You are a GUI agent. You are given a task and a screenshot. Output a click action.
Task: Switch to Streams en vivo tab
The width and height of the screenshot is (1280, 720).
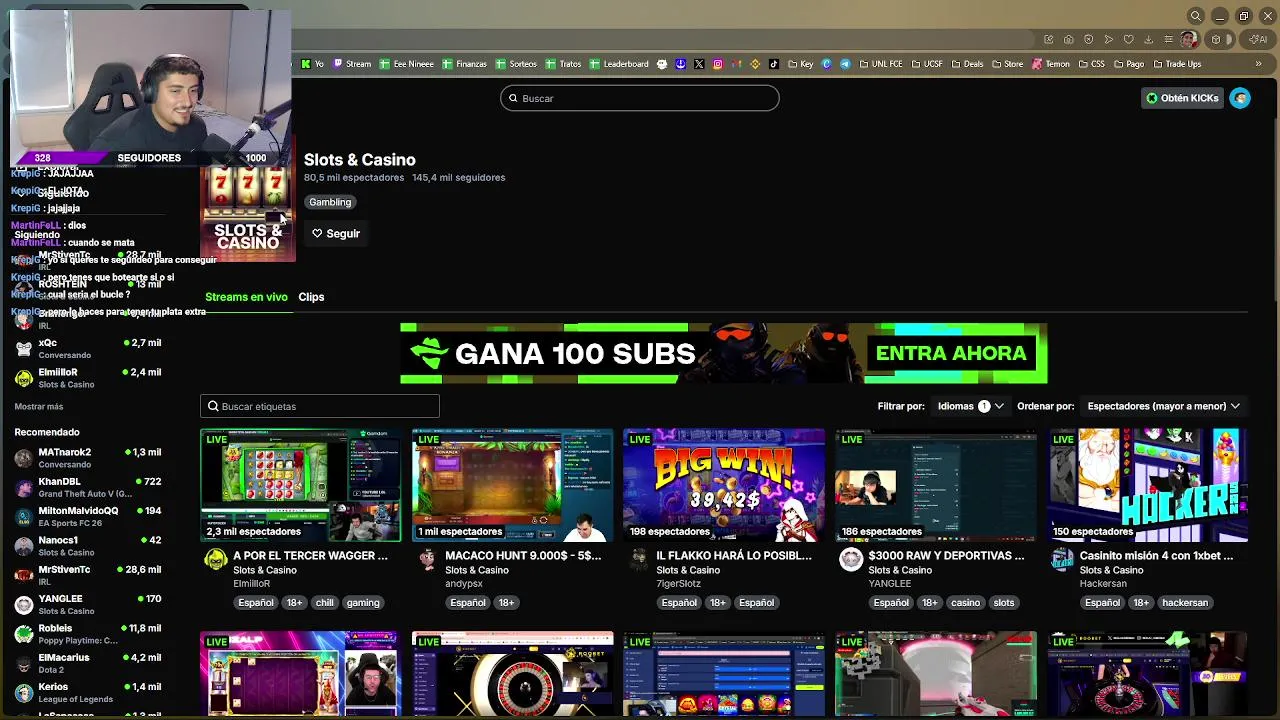click(246, 297)
